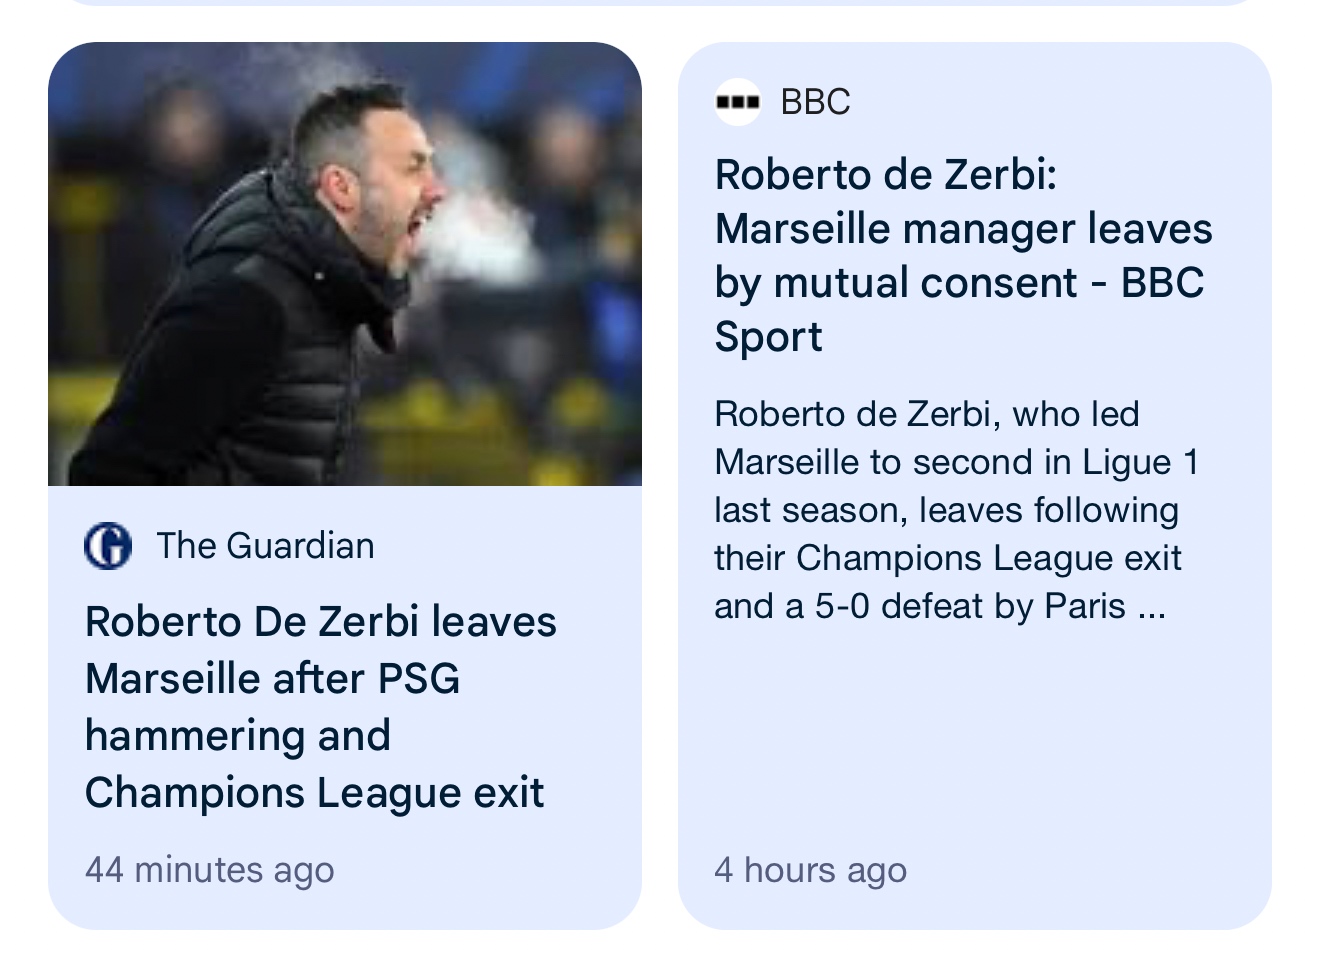Click the "4 hours ago" timestamp
Image resolution: width=1320 pixels, height=955 pixels.
click(x=810, y=870)
